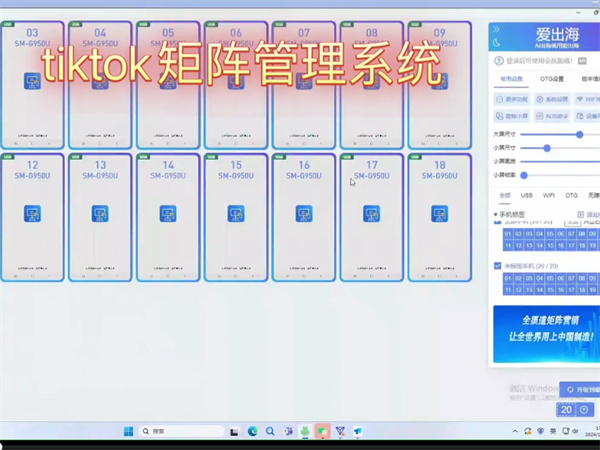This screenshot has width=600, height=450.
Task: Click the input method 英 tray icon
Action: tap(553, 431)
